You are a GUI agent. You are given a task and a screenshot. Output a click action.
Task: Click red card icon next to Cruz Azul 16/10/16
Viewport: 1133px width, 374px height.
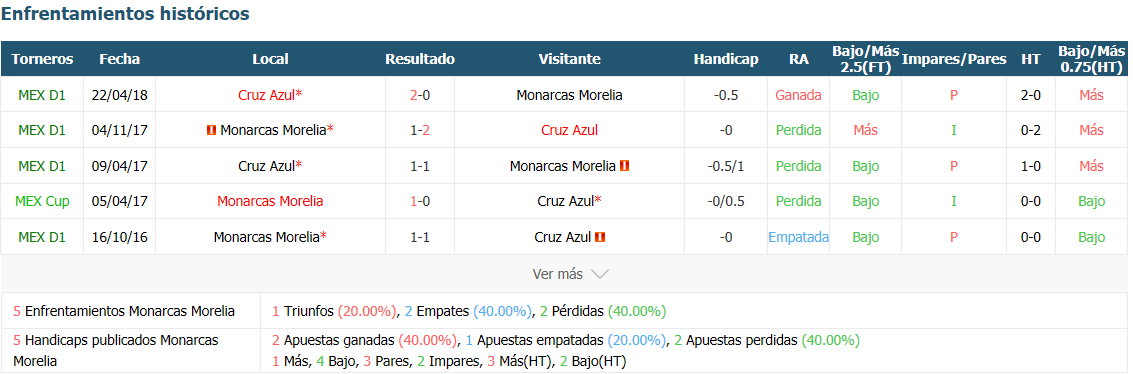coord(600,237)
